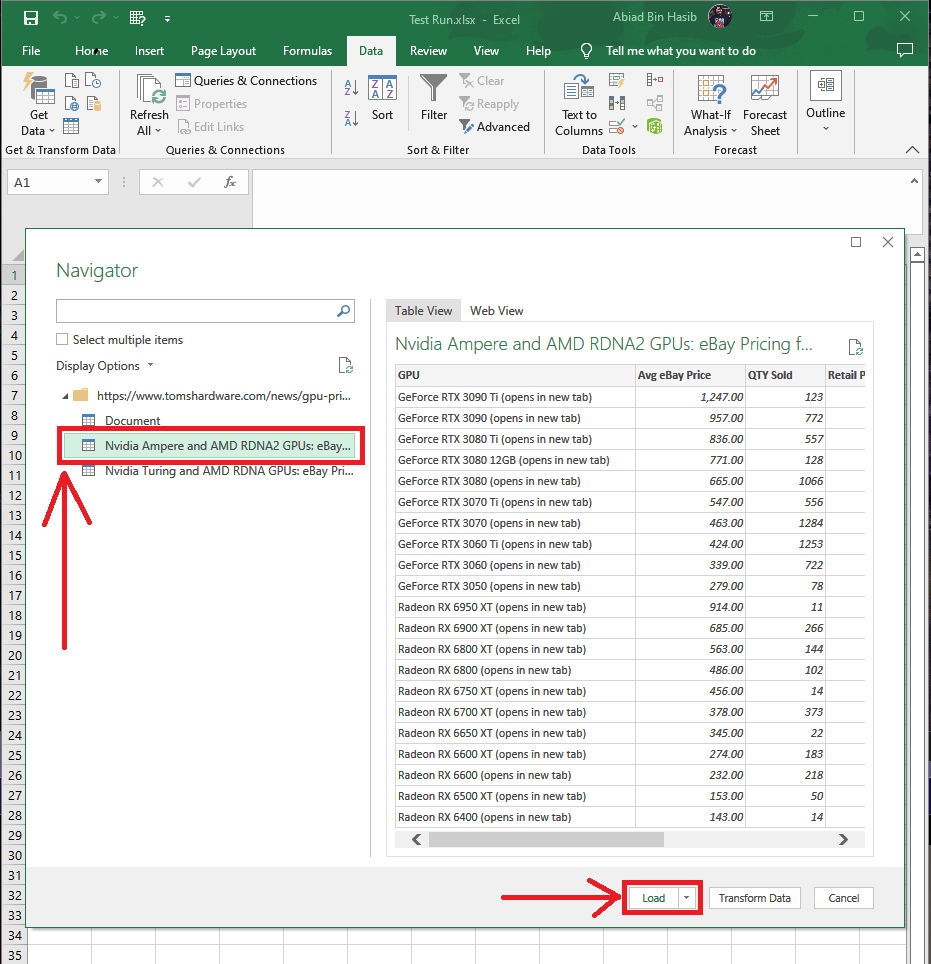931x964 pixels.
Task: Click the Navigator search magnifier icon
Action: pos(344,311)
